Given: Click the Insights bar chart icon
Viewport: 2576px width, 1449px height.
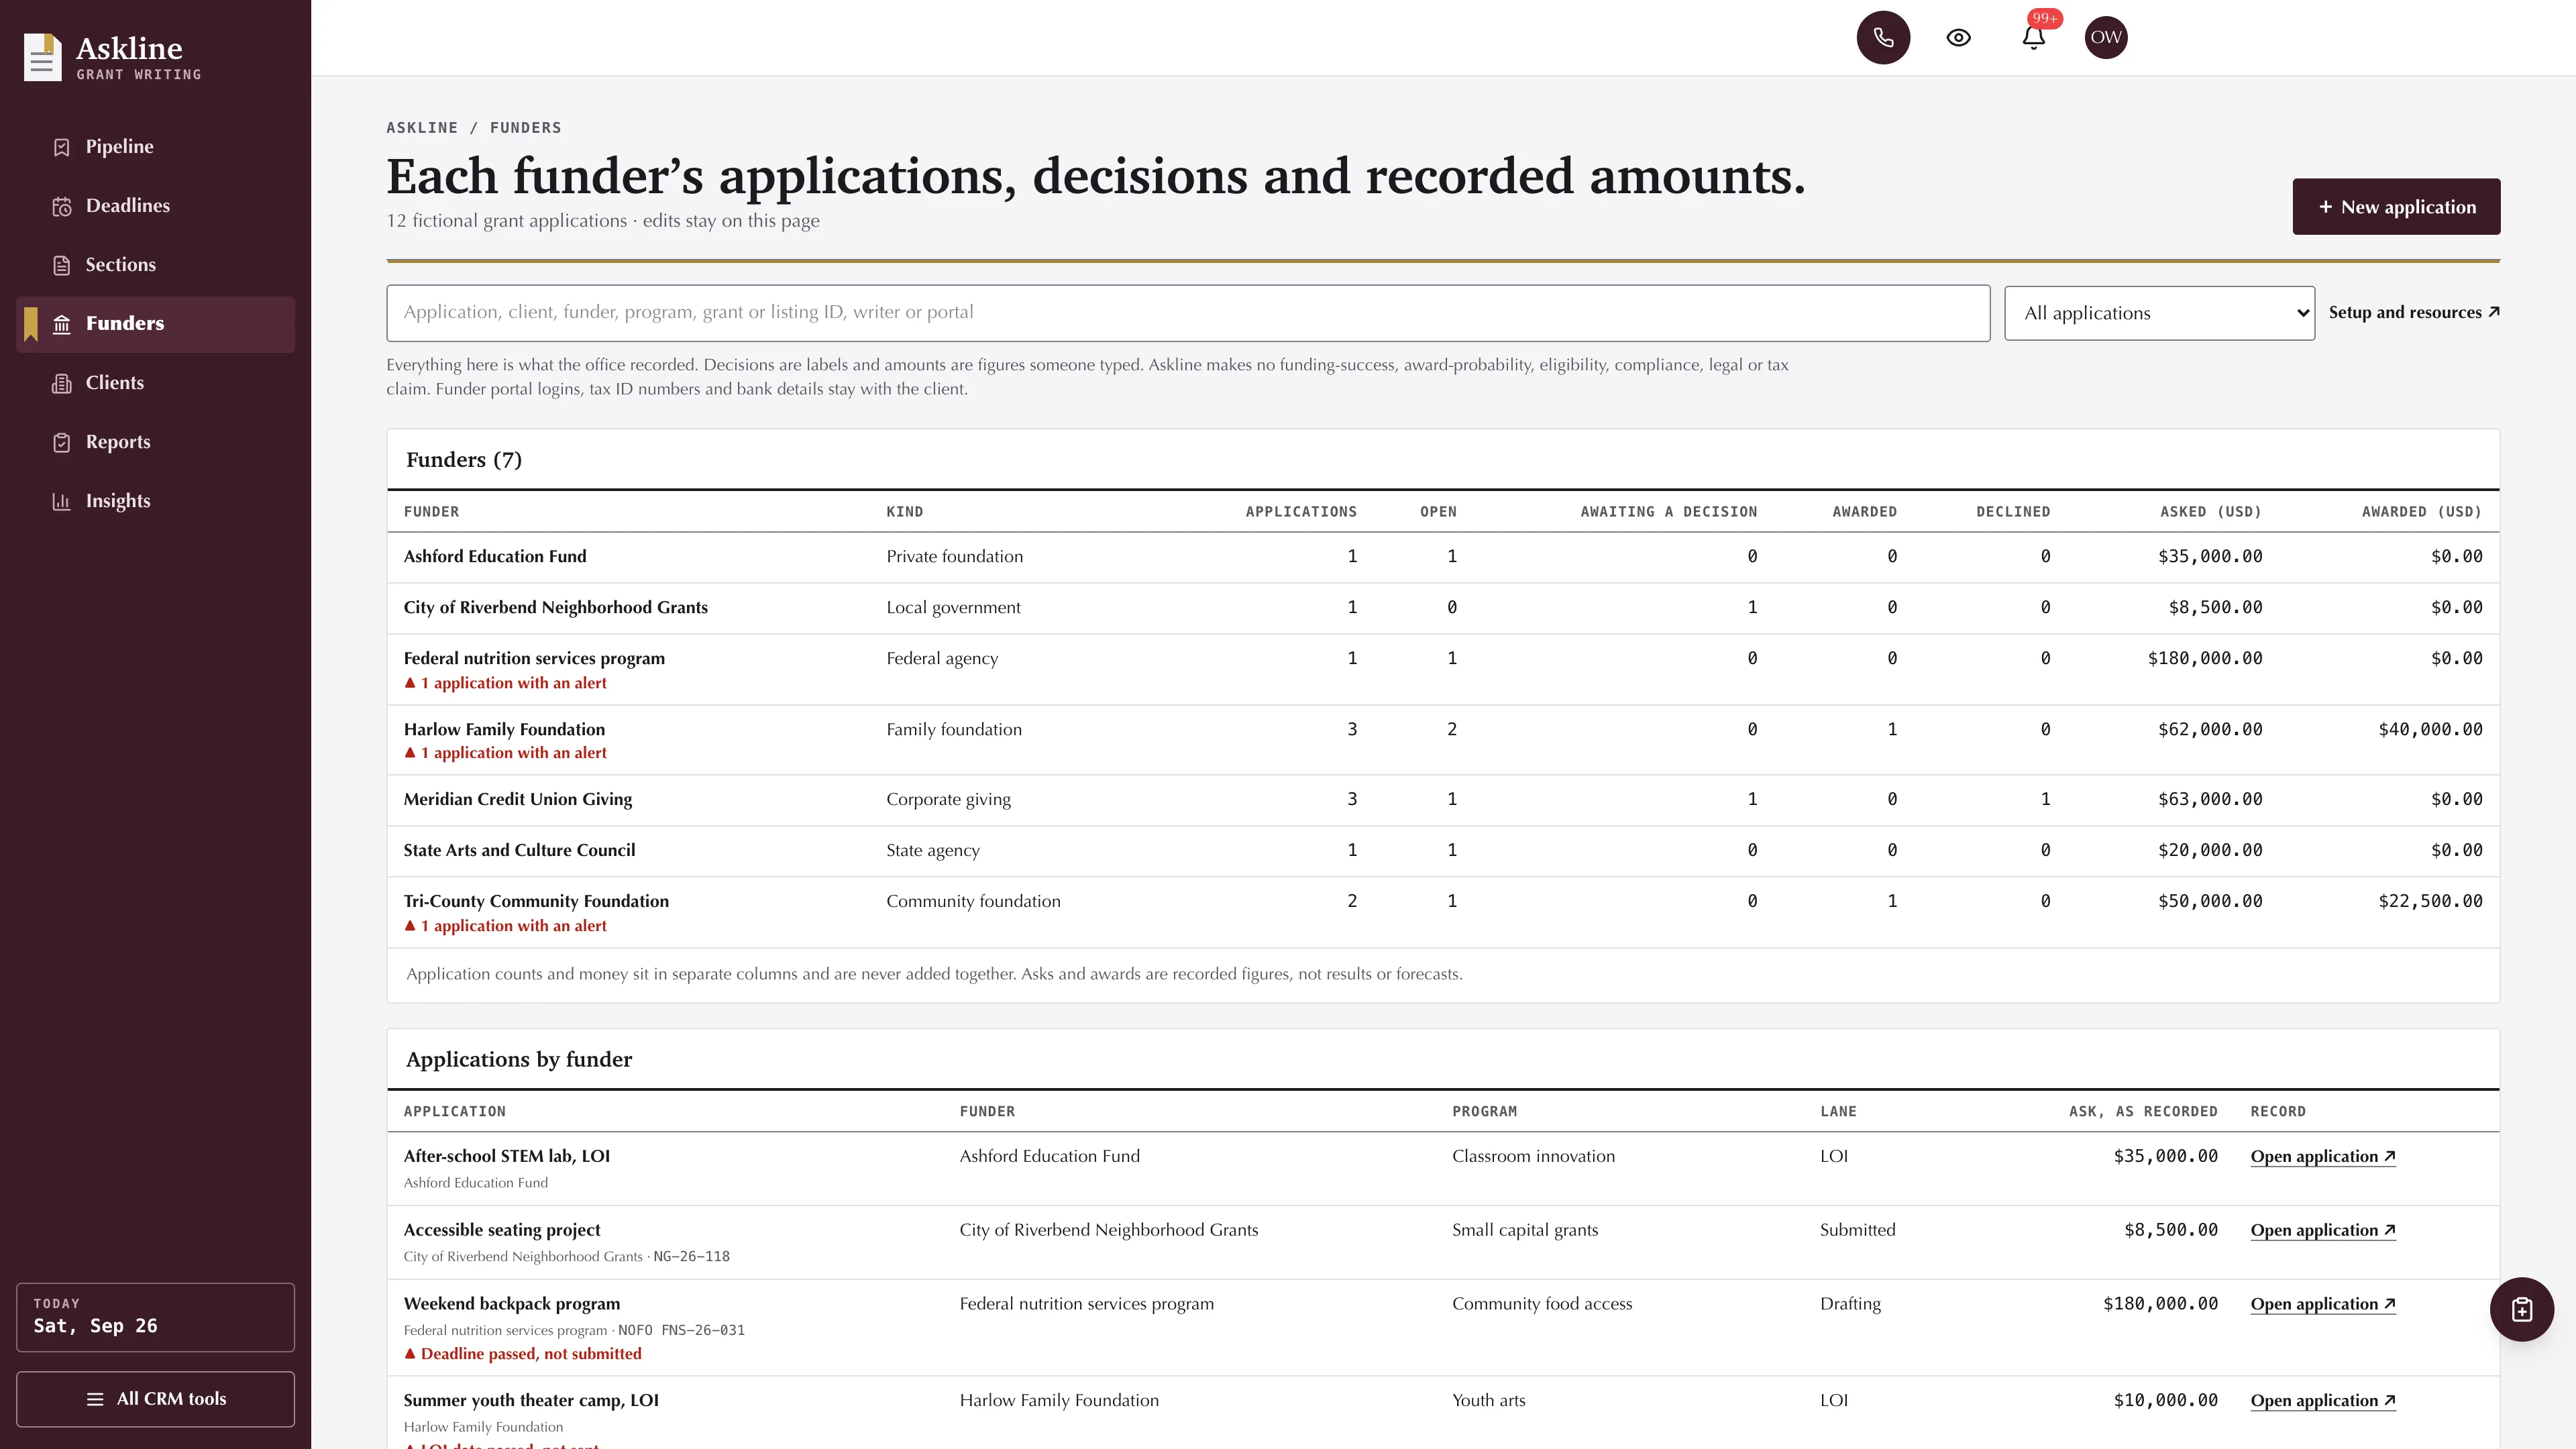Looking at the screenshot, I should tap(62, 501).
